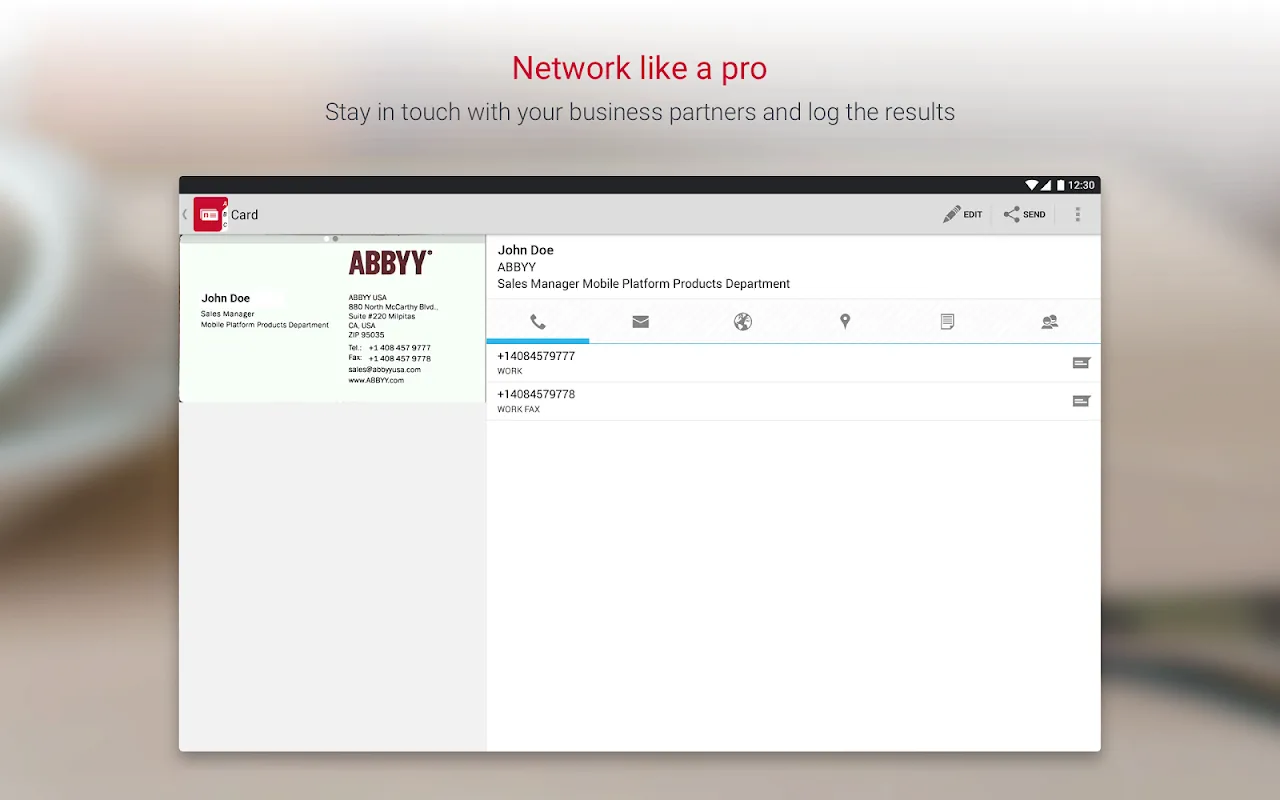Tap the card image page indicator dots

click(x=331, y=239)
